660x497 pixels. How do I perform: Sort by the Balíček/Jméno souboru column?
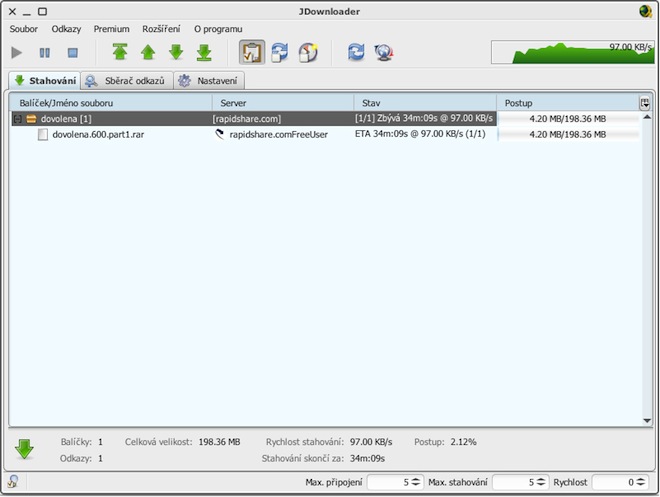pos(111,103)
